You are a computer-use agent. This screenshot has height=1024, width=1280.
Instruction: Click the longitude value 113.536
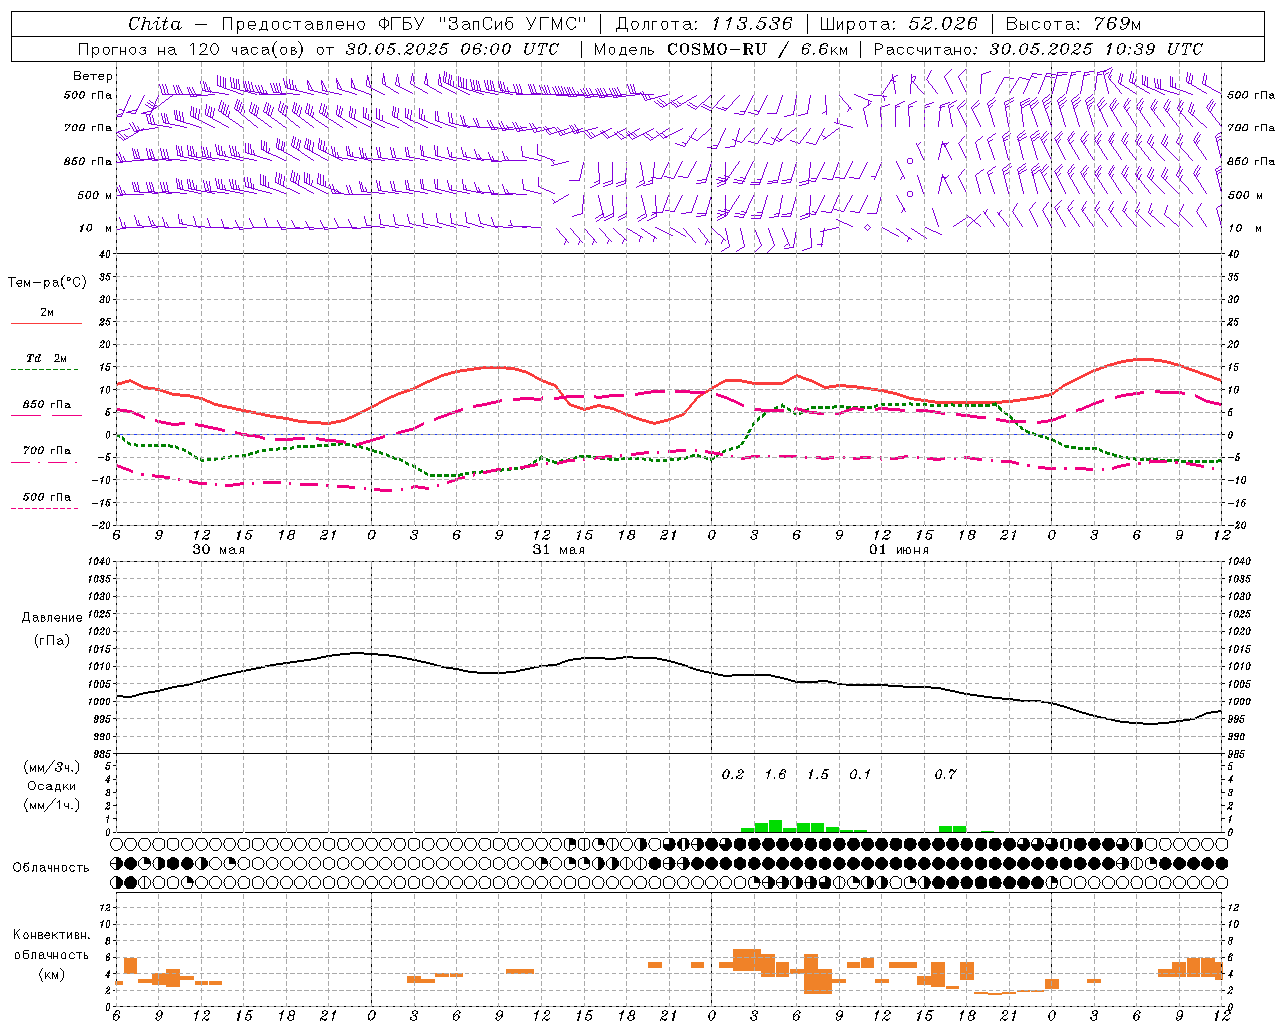(752, 24)
